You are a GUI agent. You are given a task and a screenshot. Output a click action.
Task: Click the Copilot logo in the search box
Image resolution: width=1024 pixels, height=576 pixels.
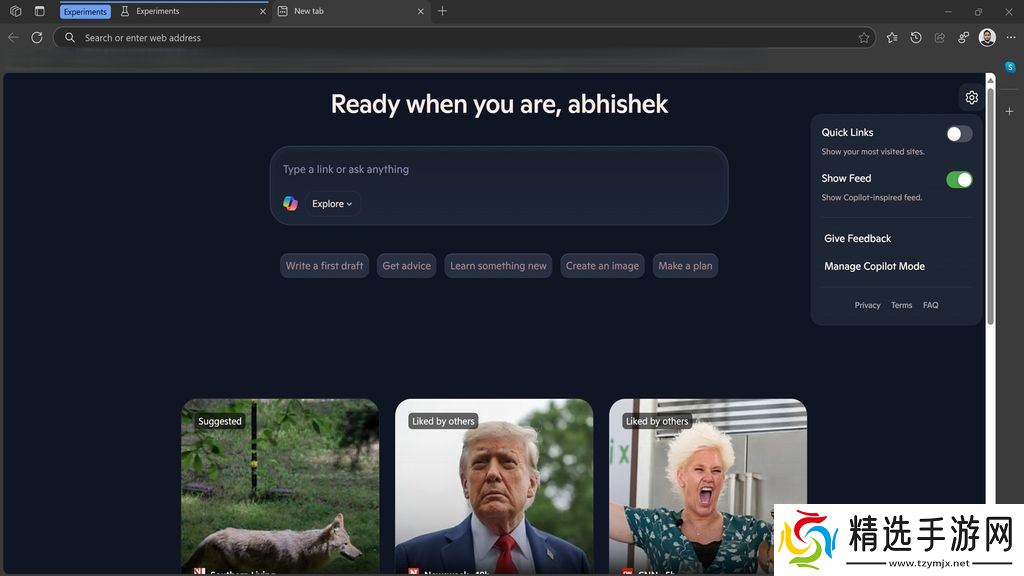pos(290,203)
